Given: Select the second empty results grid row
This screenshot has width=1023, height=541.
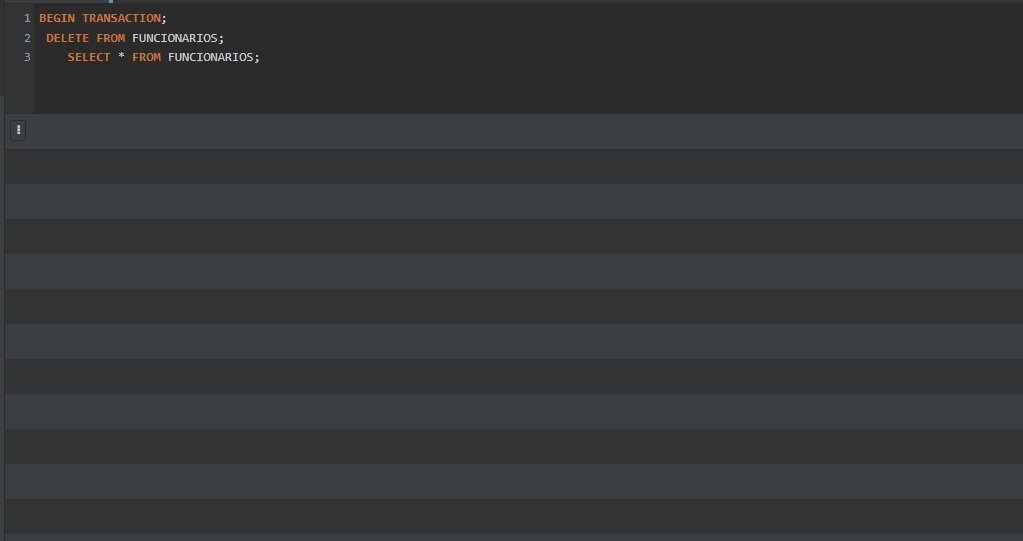Looking at the screenshot, I should 514,202.
